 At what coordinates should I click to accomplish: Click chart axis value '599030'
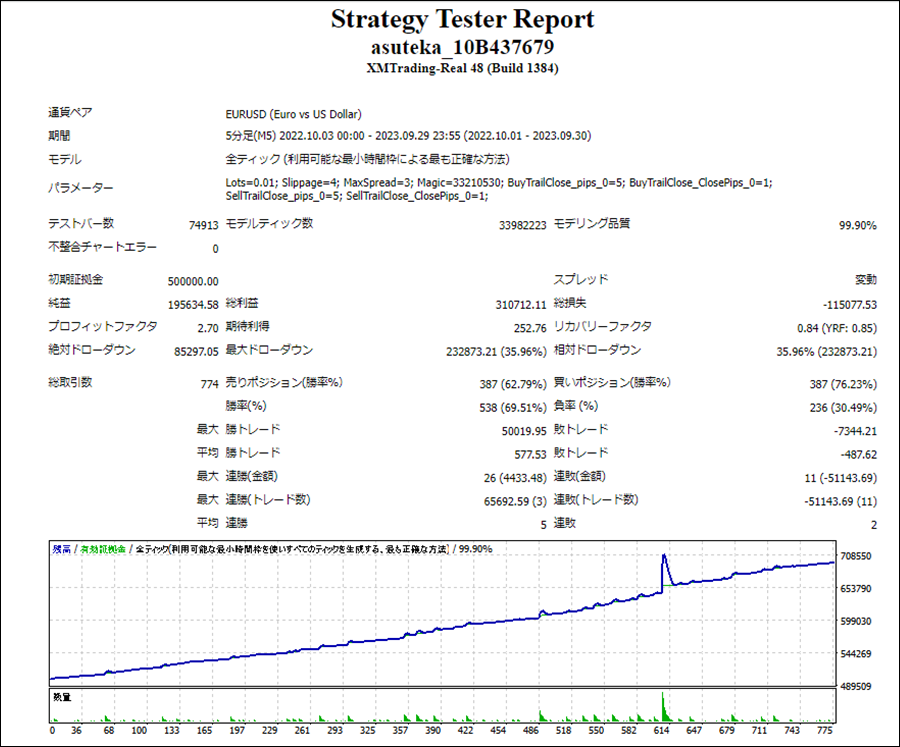click(x=856, y=622)
